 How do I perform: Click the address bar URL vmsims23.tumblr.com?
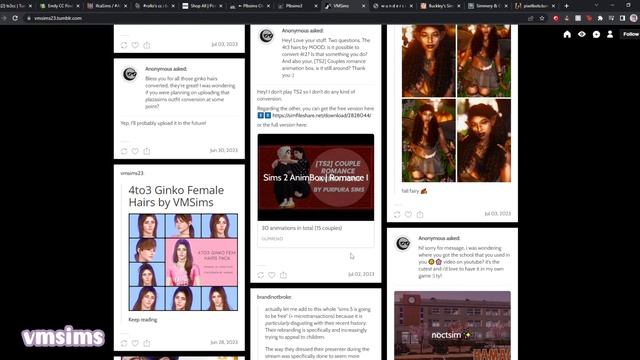[58, 18]
